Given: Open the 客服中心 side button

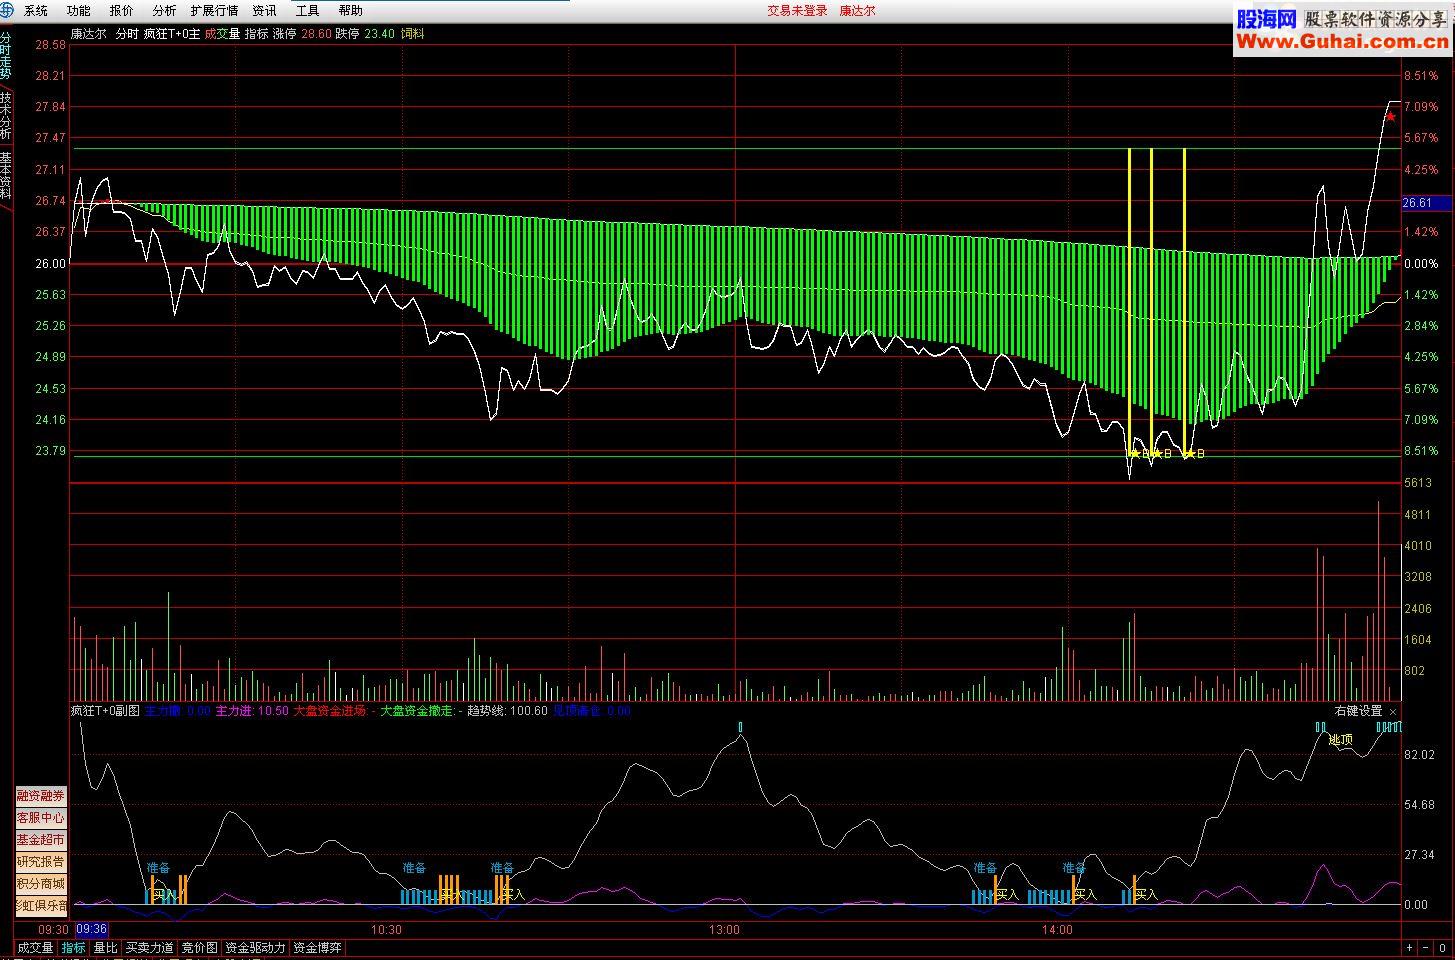Looking at the screenshot, I should [x=40, y=818].
